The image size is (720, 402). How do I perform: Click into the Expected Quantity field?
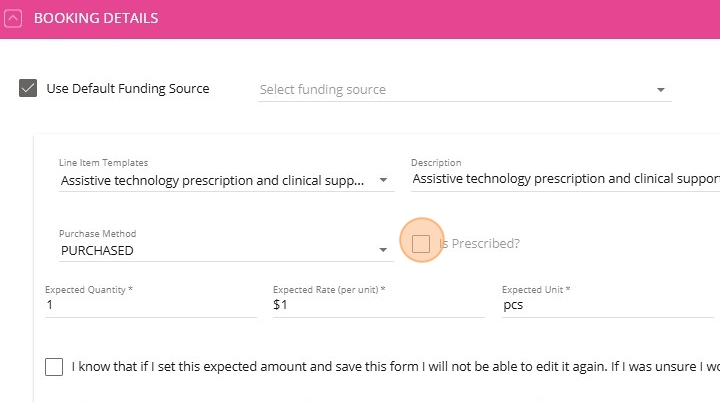coord(150,306)
